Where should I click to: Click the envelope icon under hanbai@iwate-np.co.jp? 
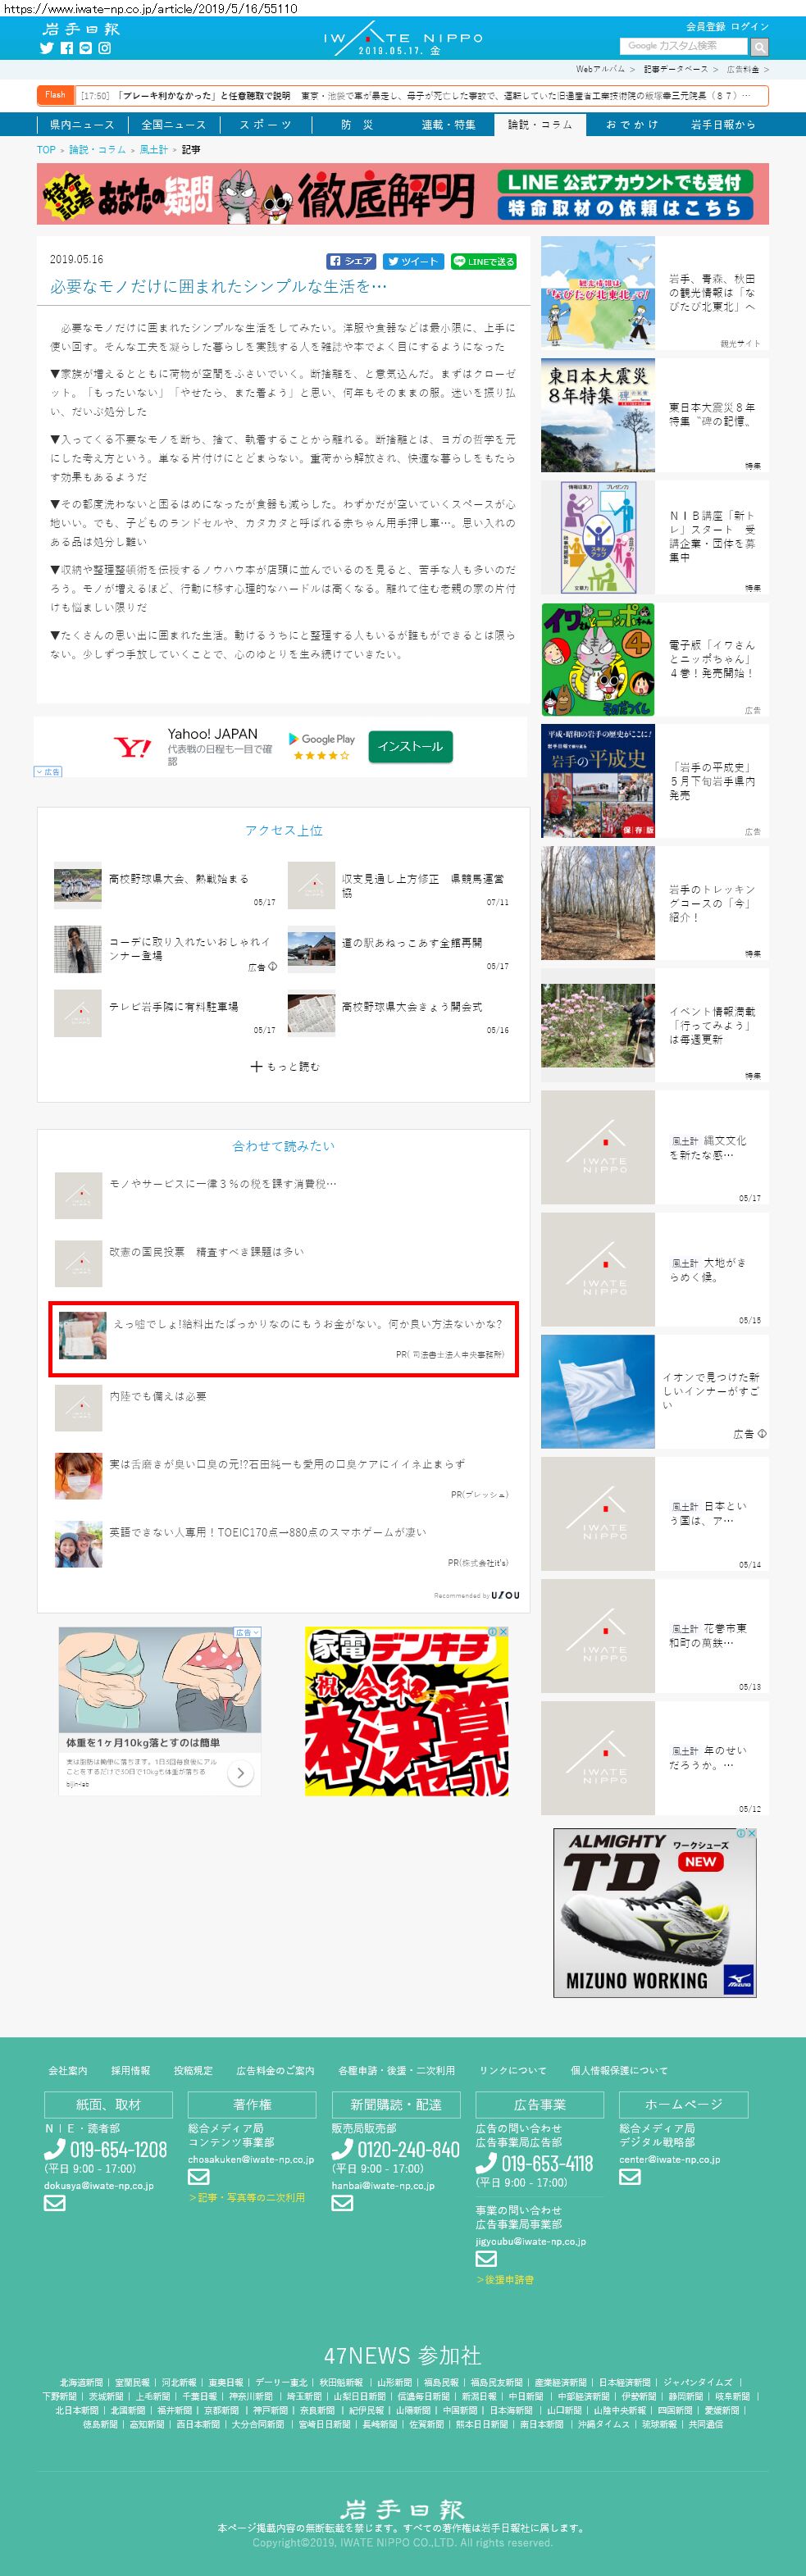tap(342, 2203)
